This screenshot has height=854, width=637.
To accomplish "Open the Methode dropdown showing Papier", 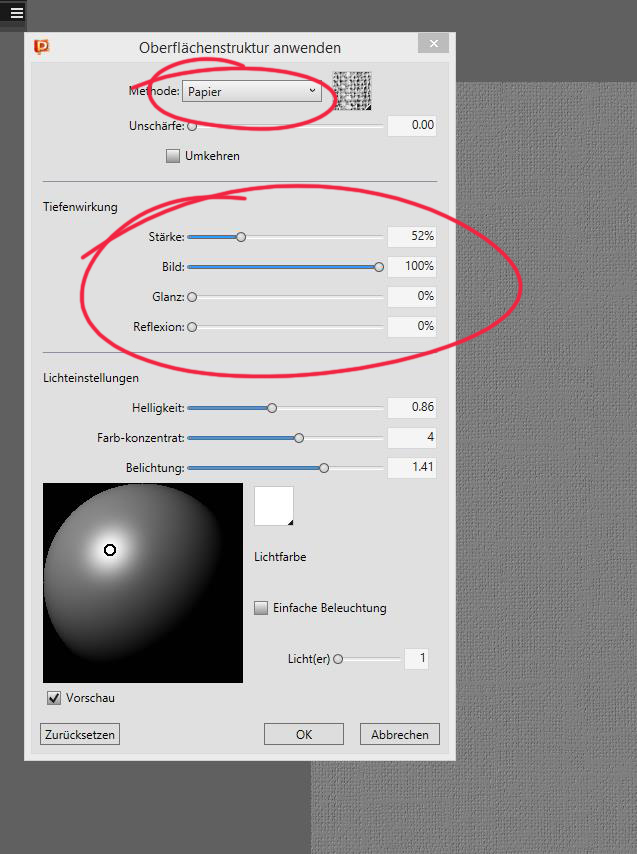I will pos(252,92).
